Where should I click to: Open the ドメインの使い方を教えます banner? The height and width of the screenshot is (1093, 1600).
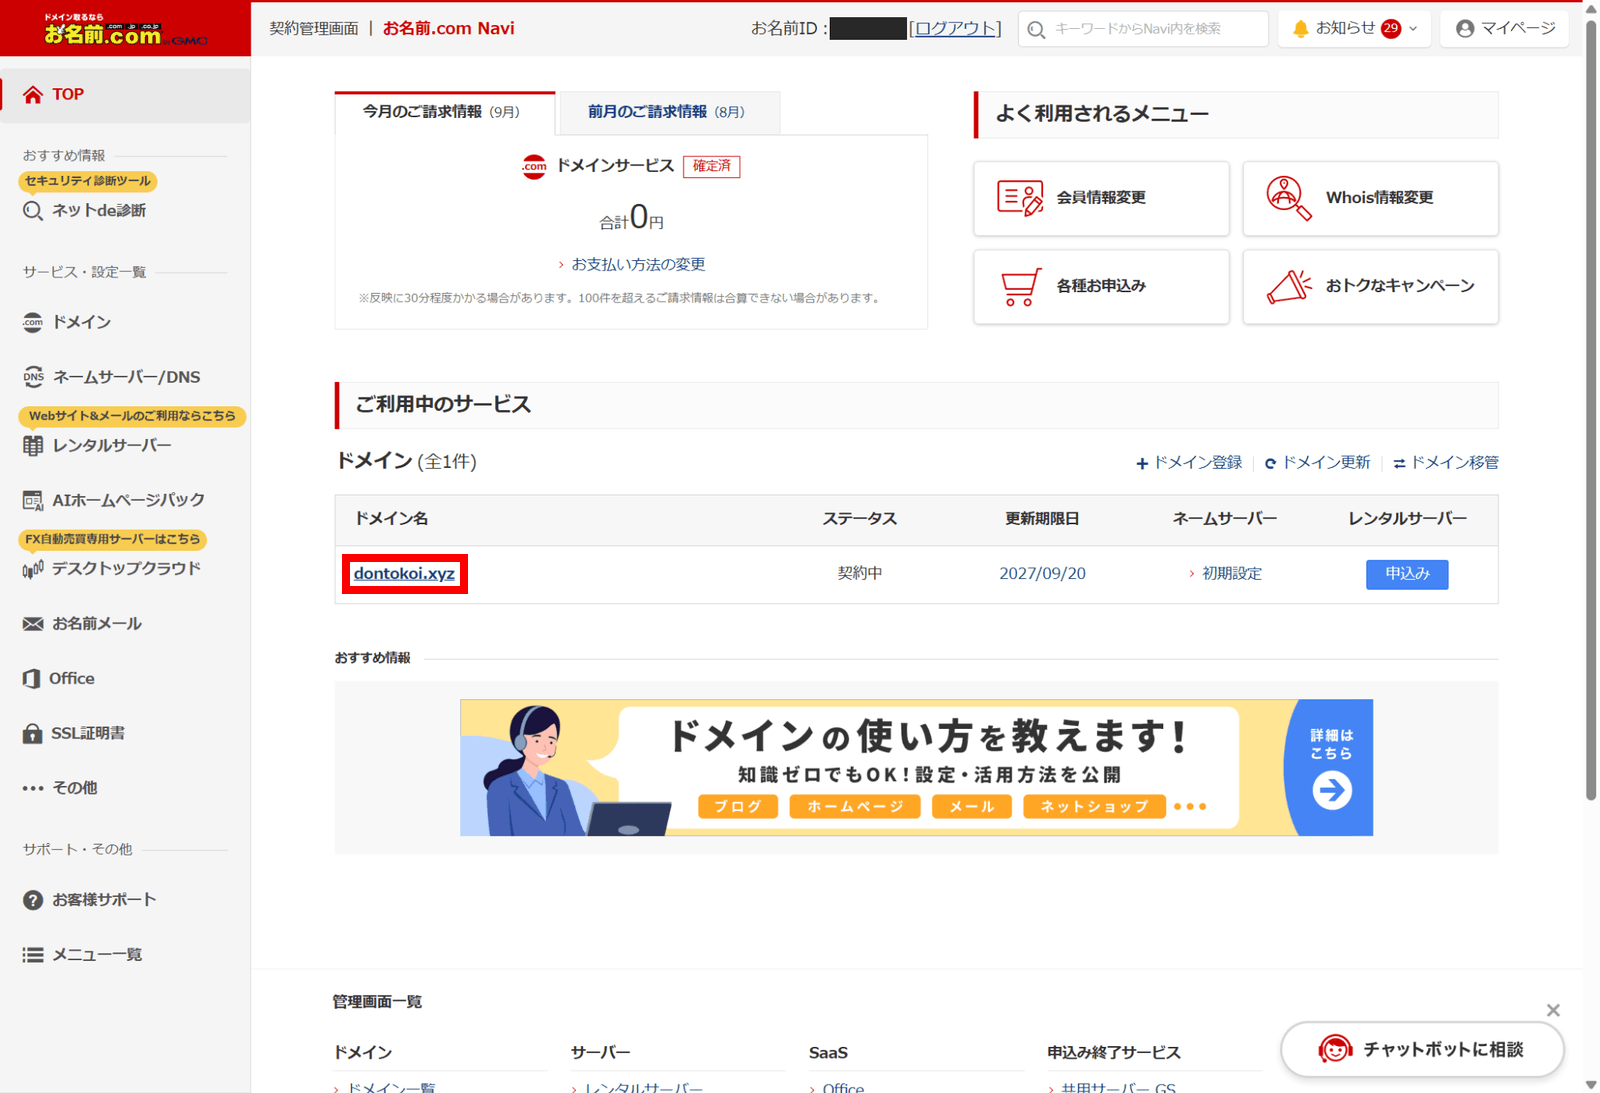point(916,768)
